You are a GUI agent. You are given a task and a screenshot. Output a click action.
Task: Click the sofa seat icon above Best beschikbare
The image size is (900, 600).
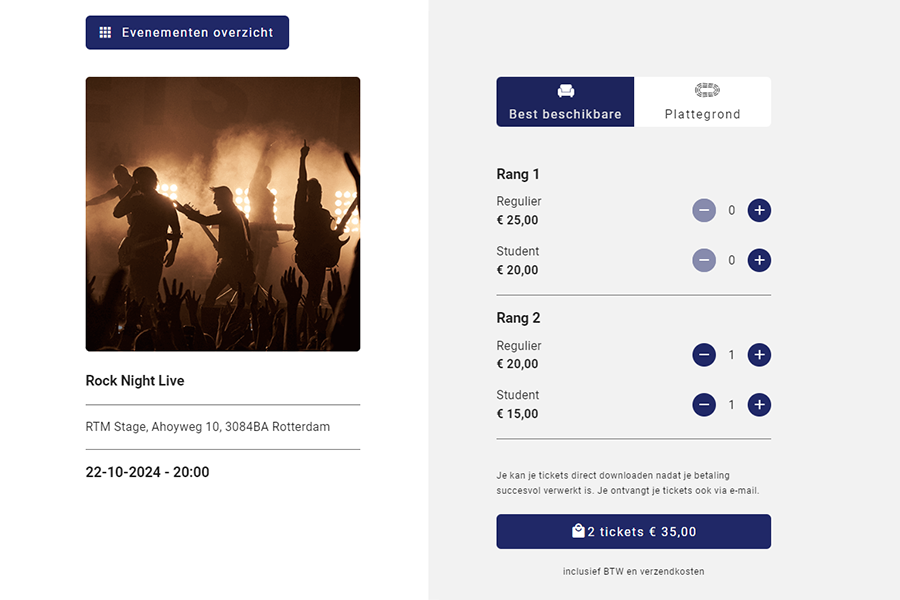(x=565, y=91)
